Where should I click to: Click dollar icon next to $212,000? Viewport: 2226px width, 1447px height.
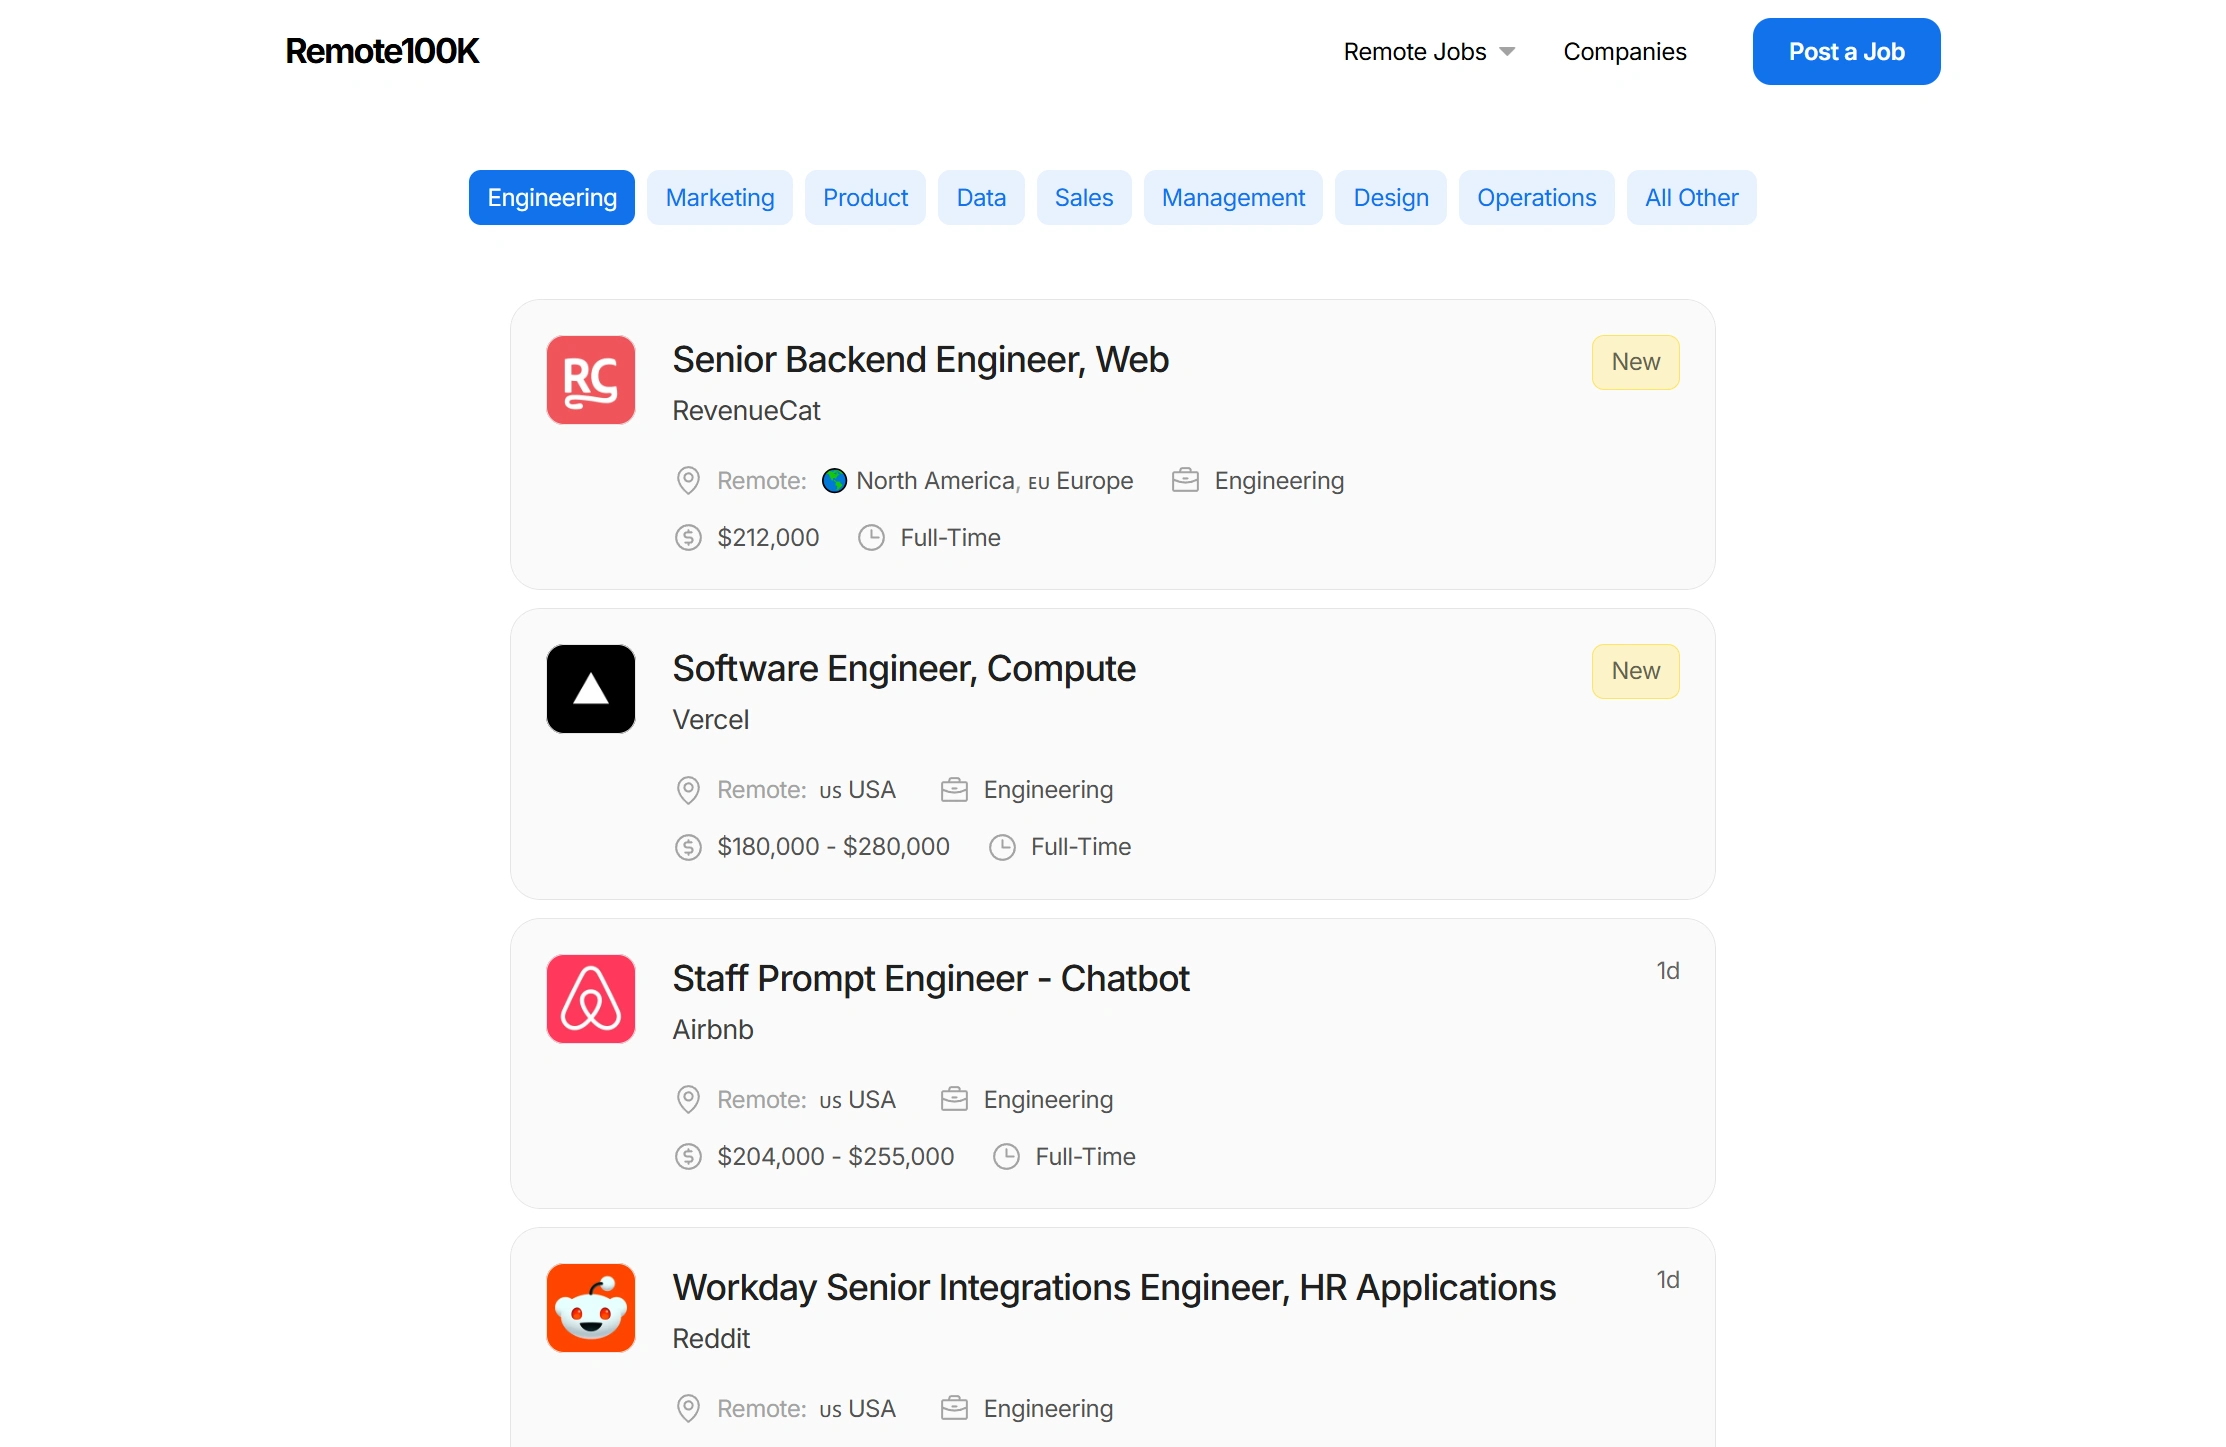[x=688, y=538]
